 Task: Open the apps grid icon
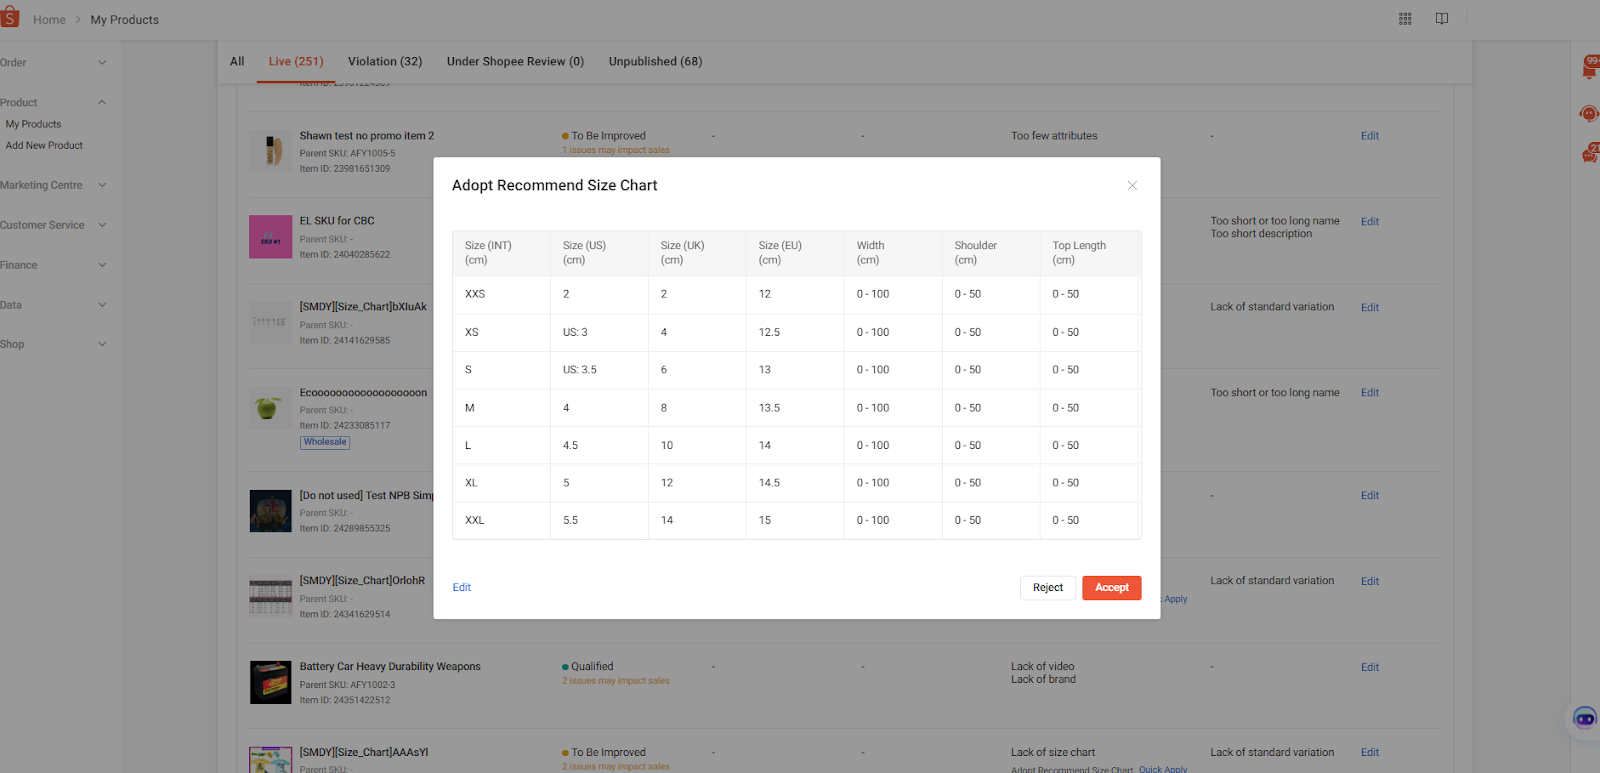pos(1405,19)
